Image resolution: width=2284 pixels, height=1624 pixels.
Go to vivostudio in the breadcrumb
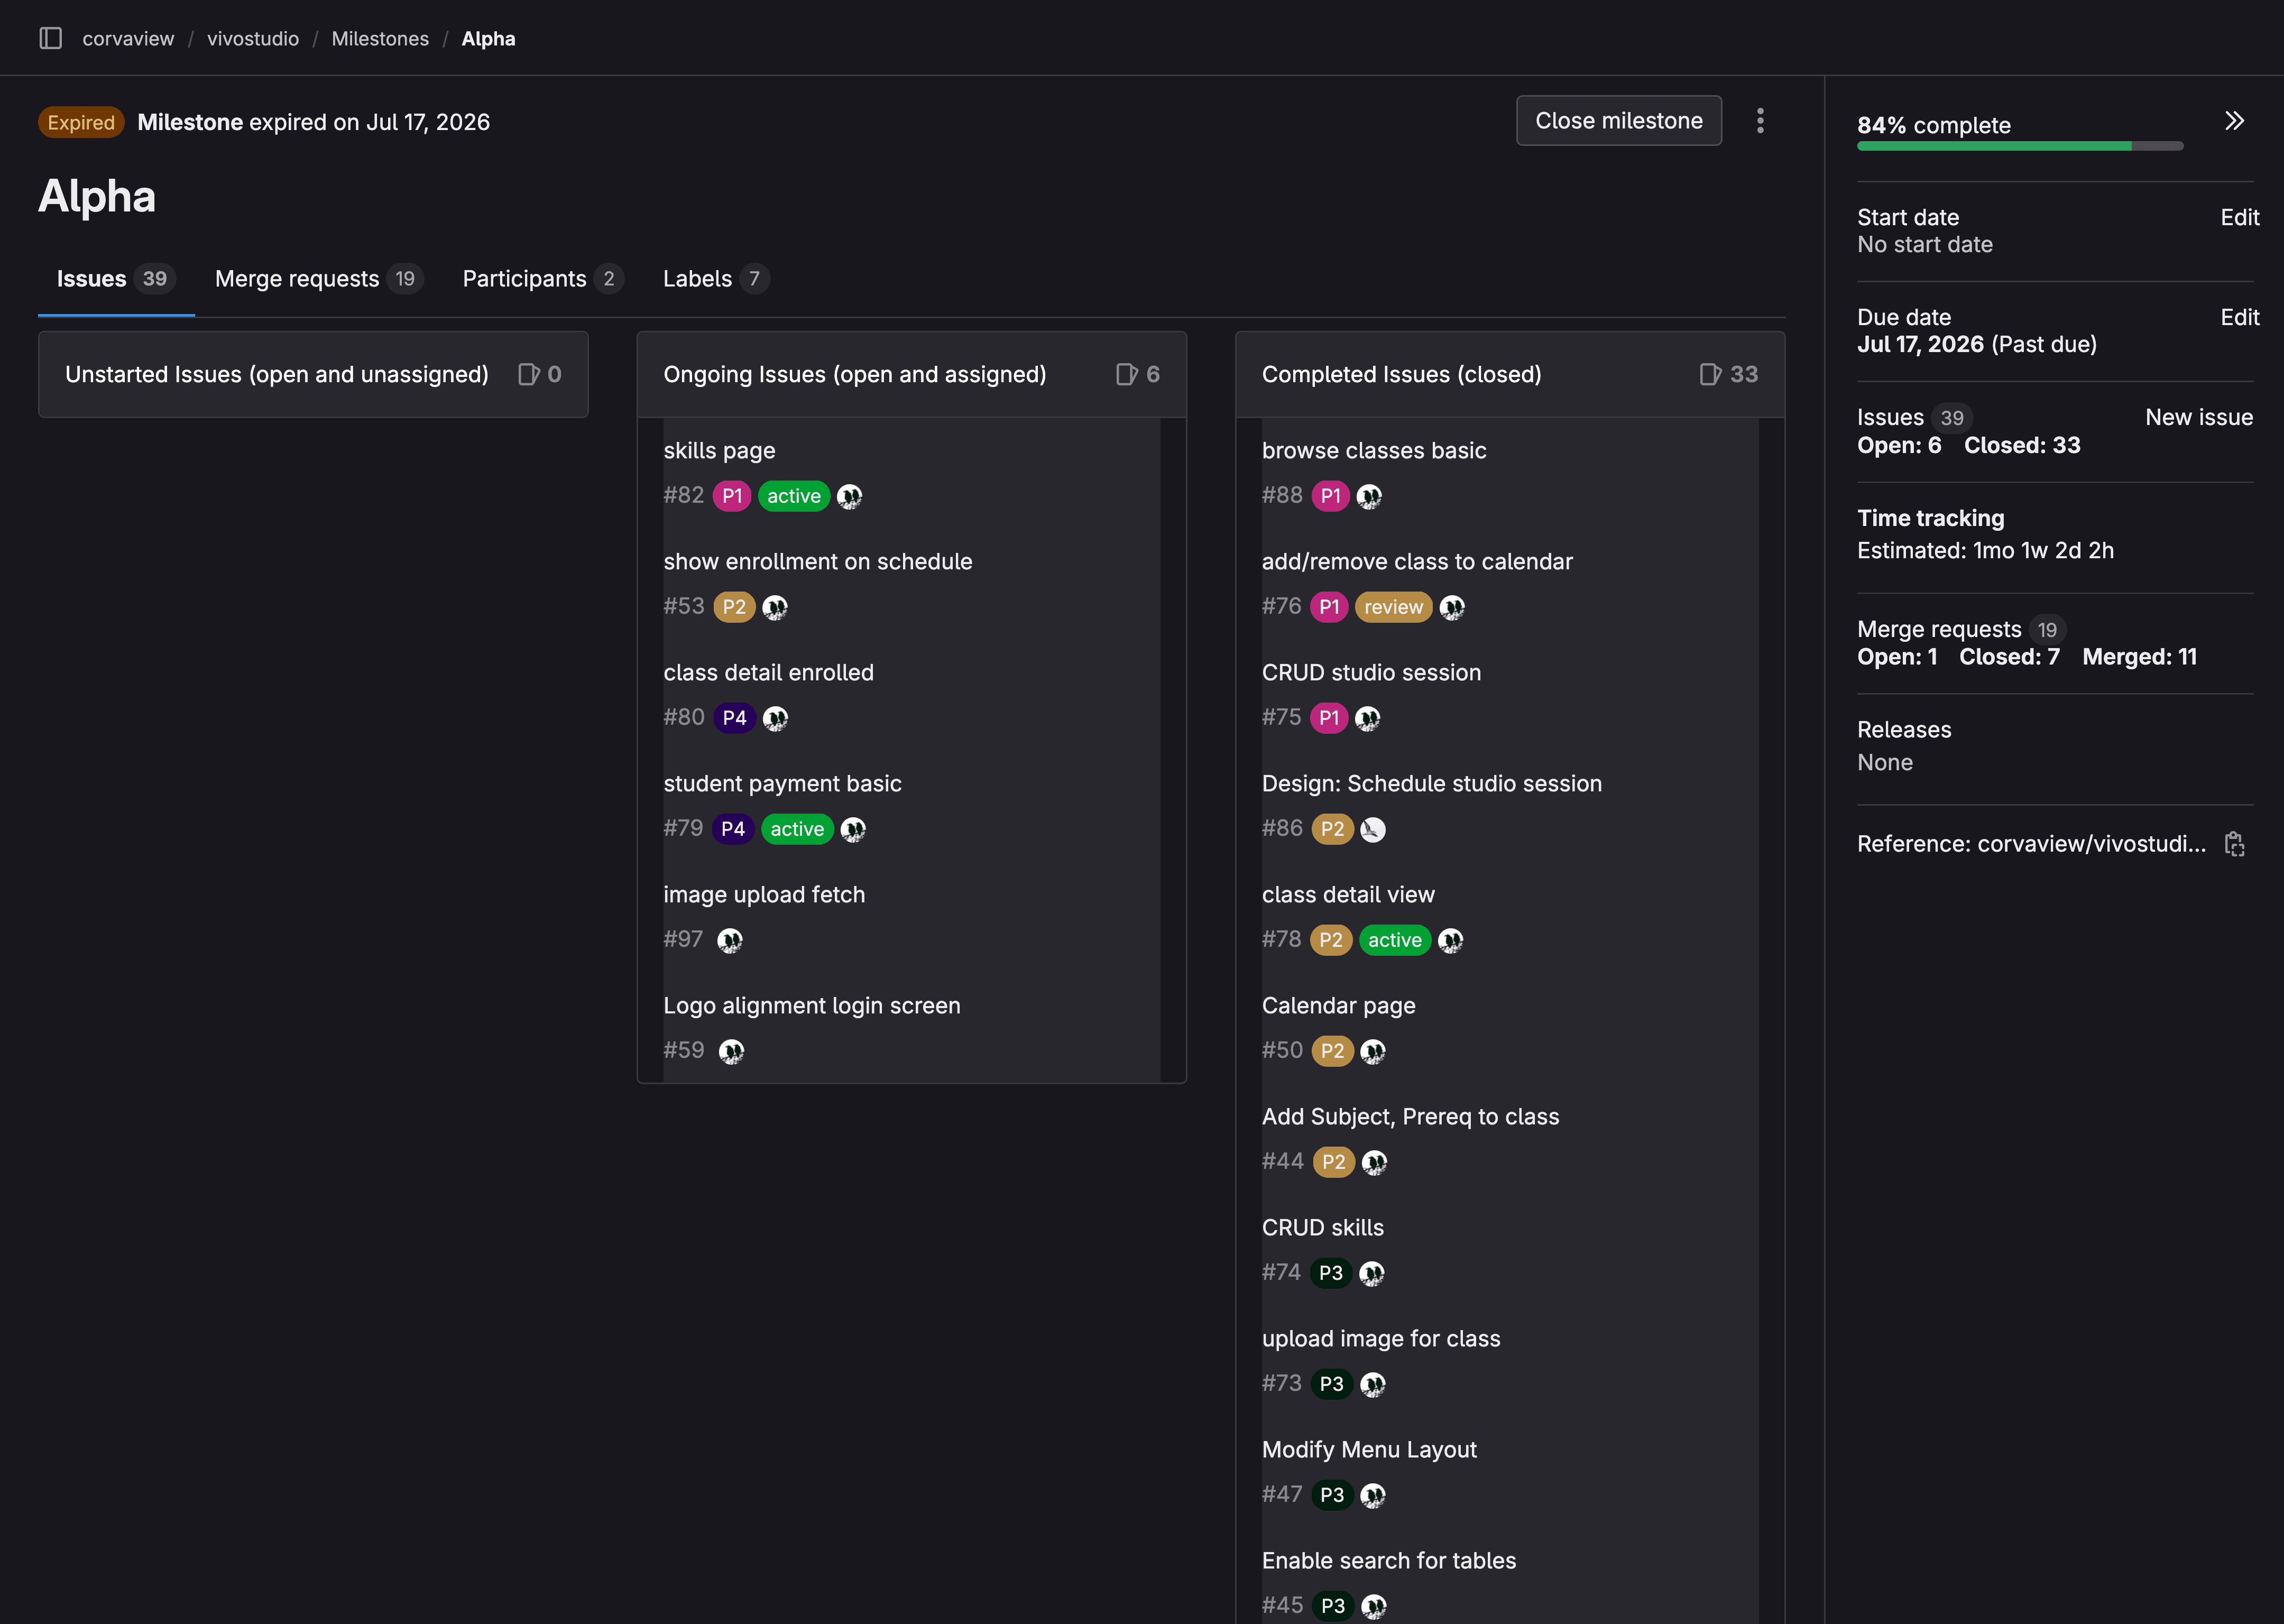tap(253, 38)
